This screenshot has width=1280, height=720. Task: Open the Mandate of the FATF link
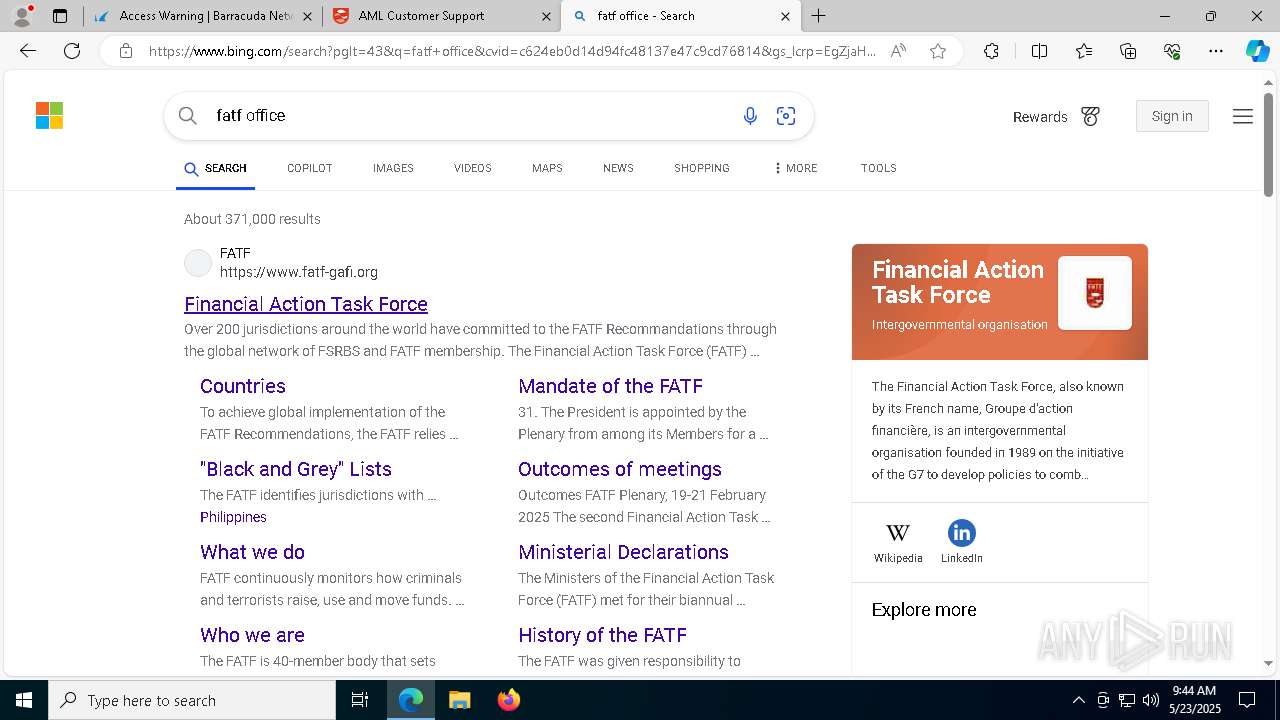coord(610,386)
